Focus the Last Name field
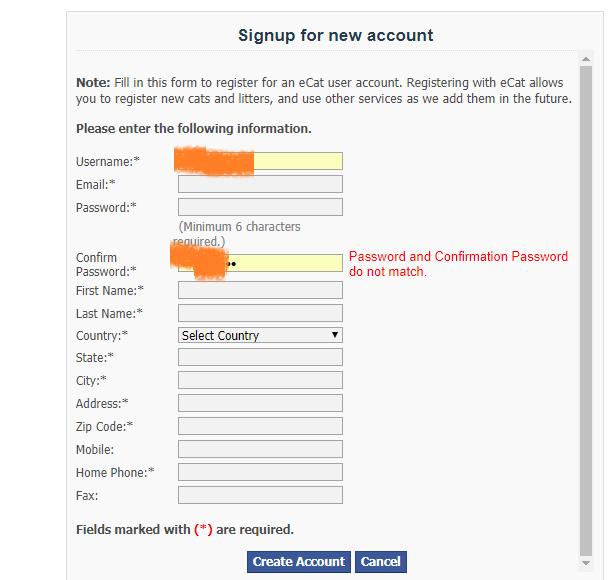Viewport: 608px width, 580px height. coord(260,313)
